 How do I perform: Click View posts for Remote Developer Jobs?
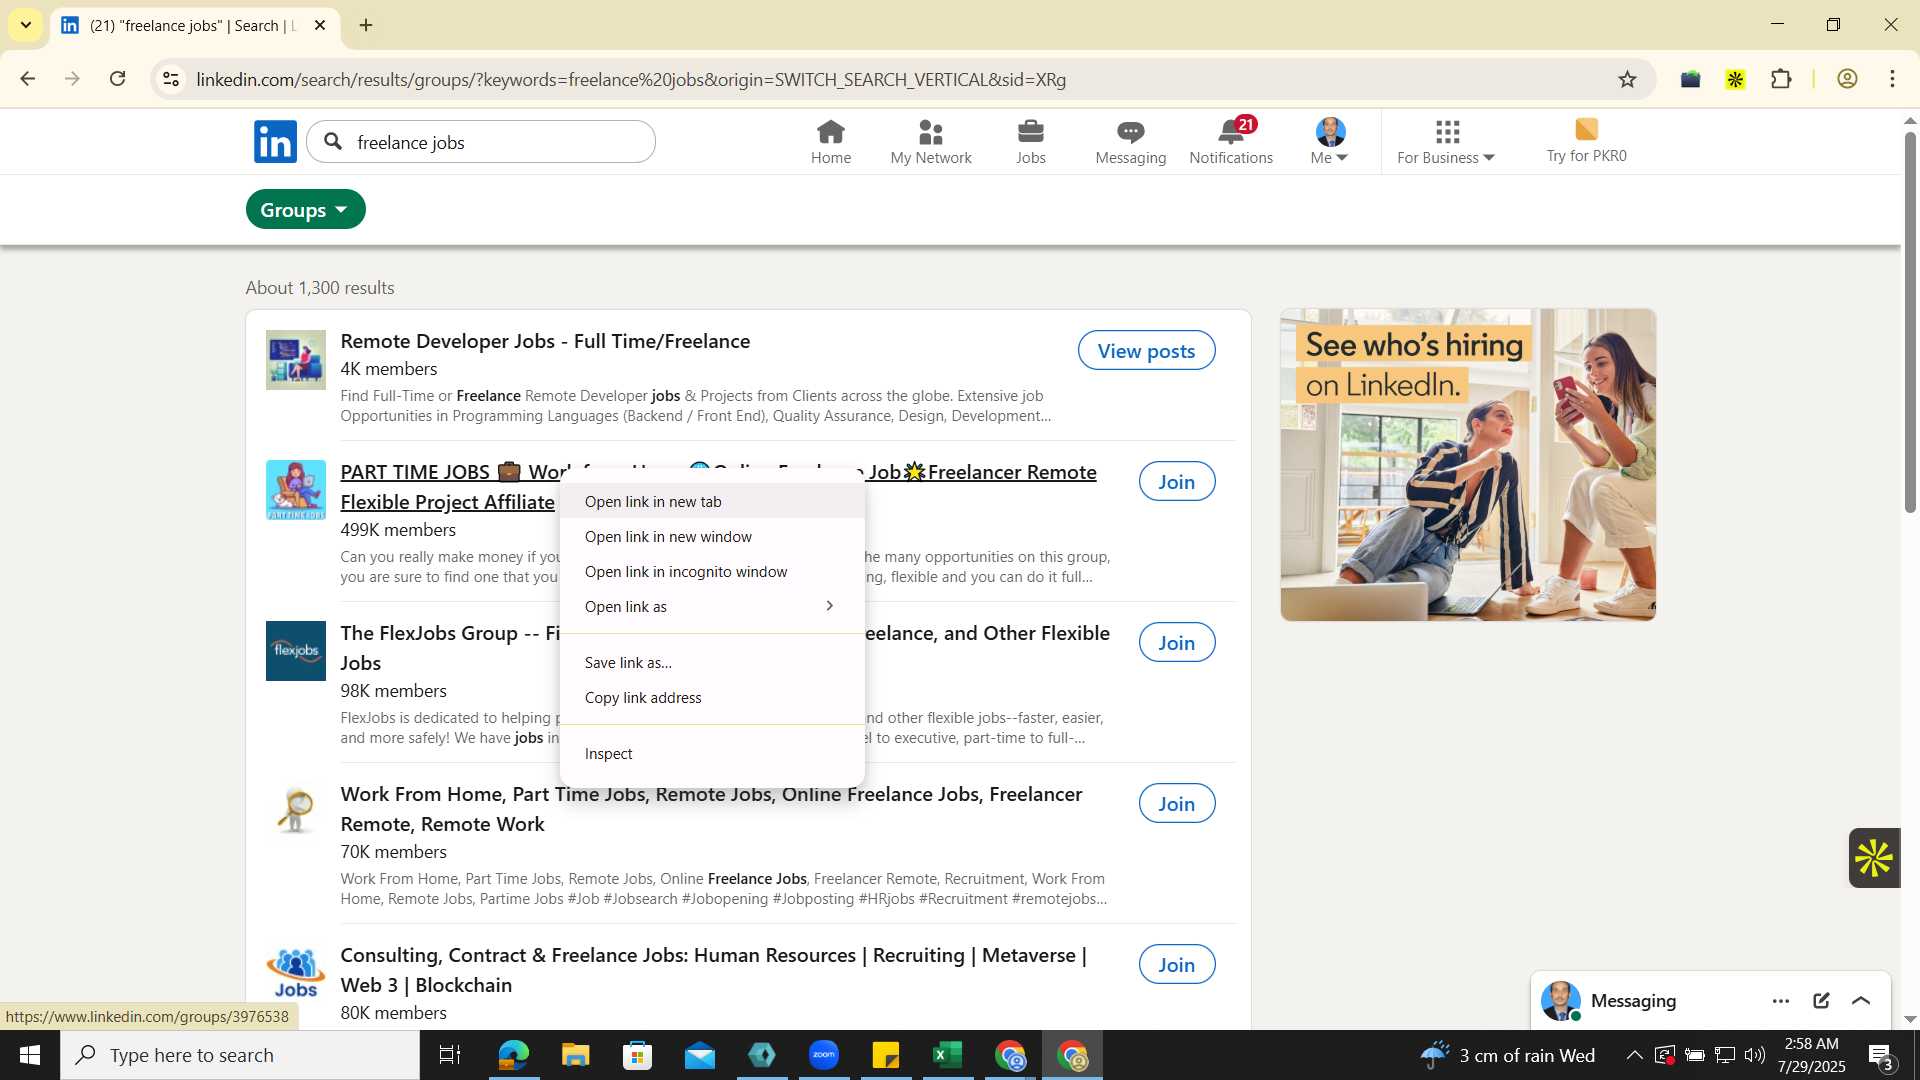[x=1146, y=351]
